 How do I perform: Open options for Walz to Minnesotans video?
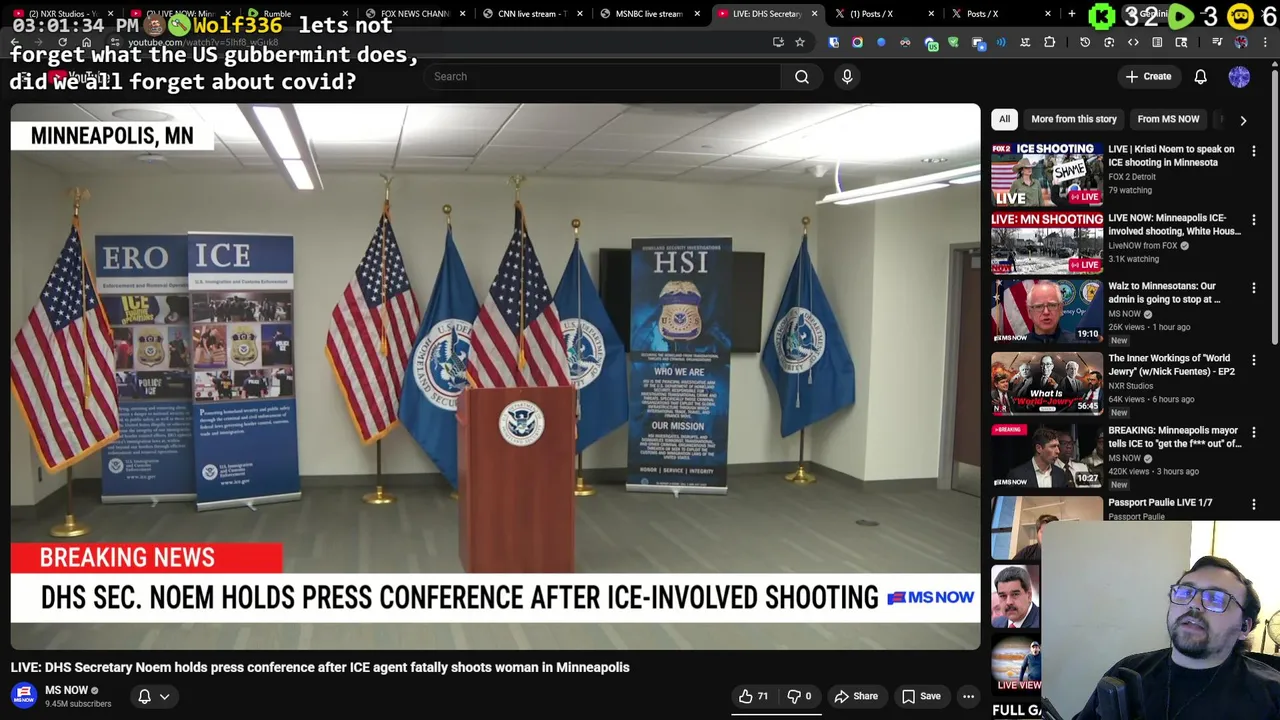click(x=1253, y=288)
